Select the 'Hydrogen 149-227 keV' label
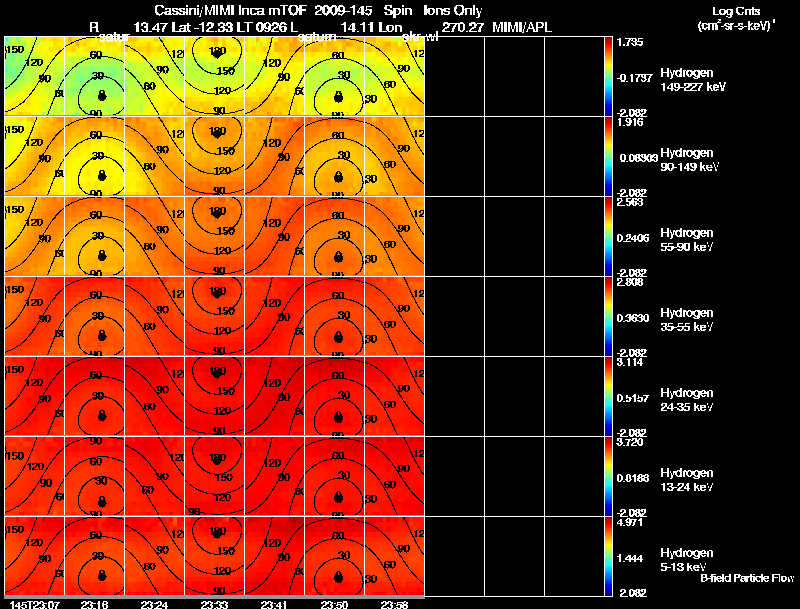Screen dimensions: 800x609 [693, 80]
